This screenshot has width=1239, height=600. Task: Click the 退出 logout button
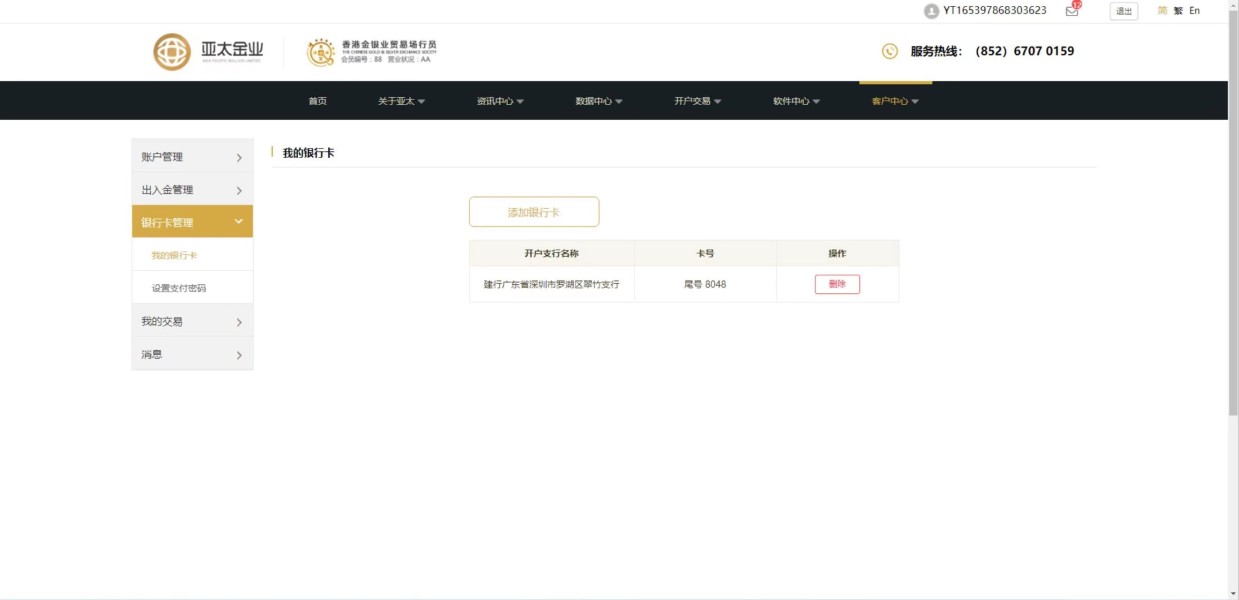tap(1124, 11)
